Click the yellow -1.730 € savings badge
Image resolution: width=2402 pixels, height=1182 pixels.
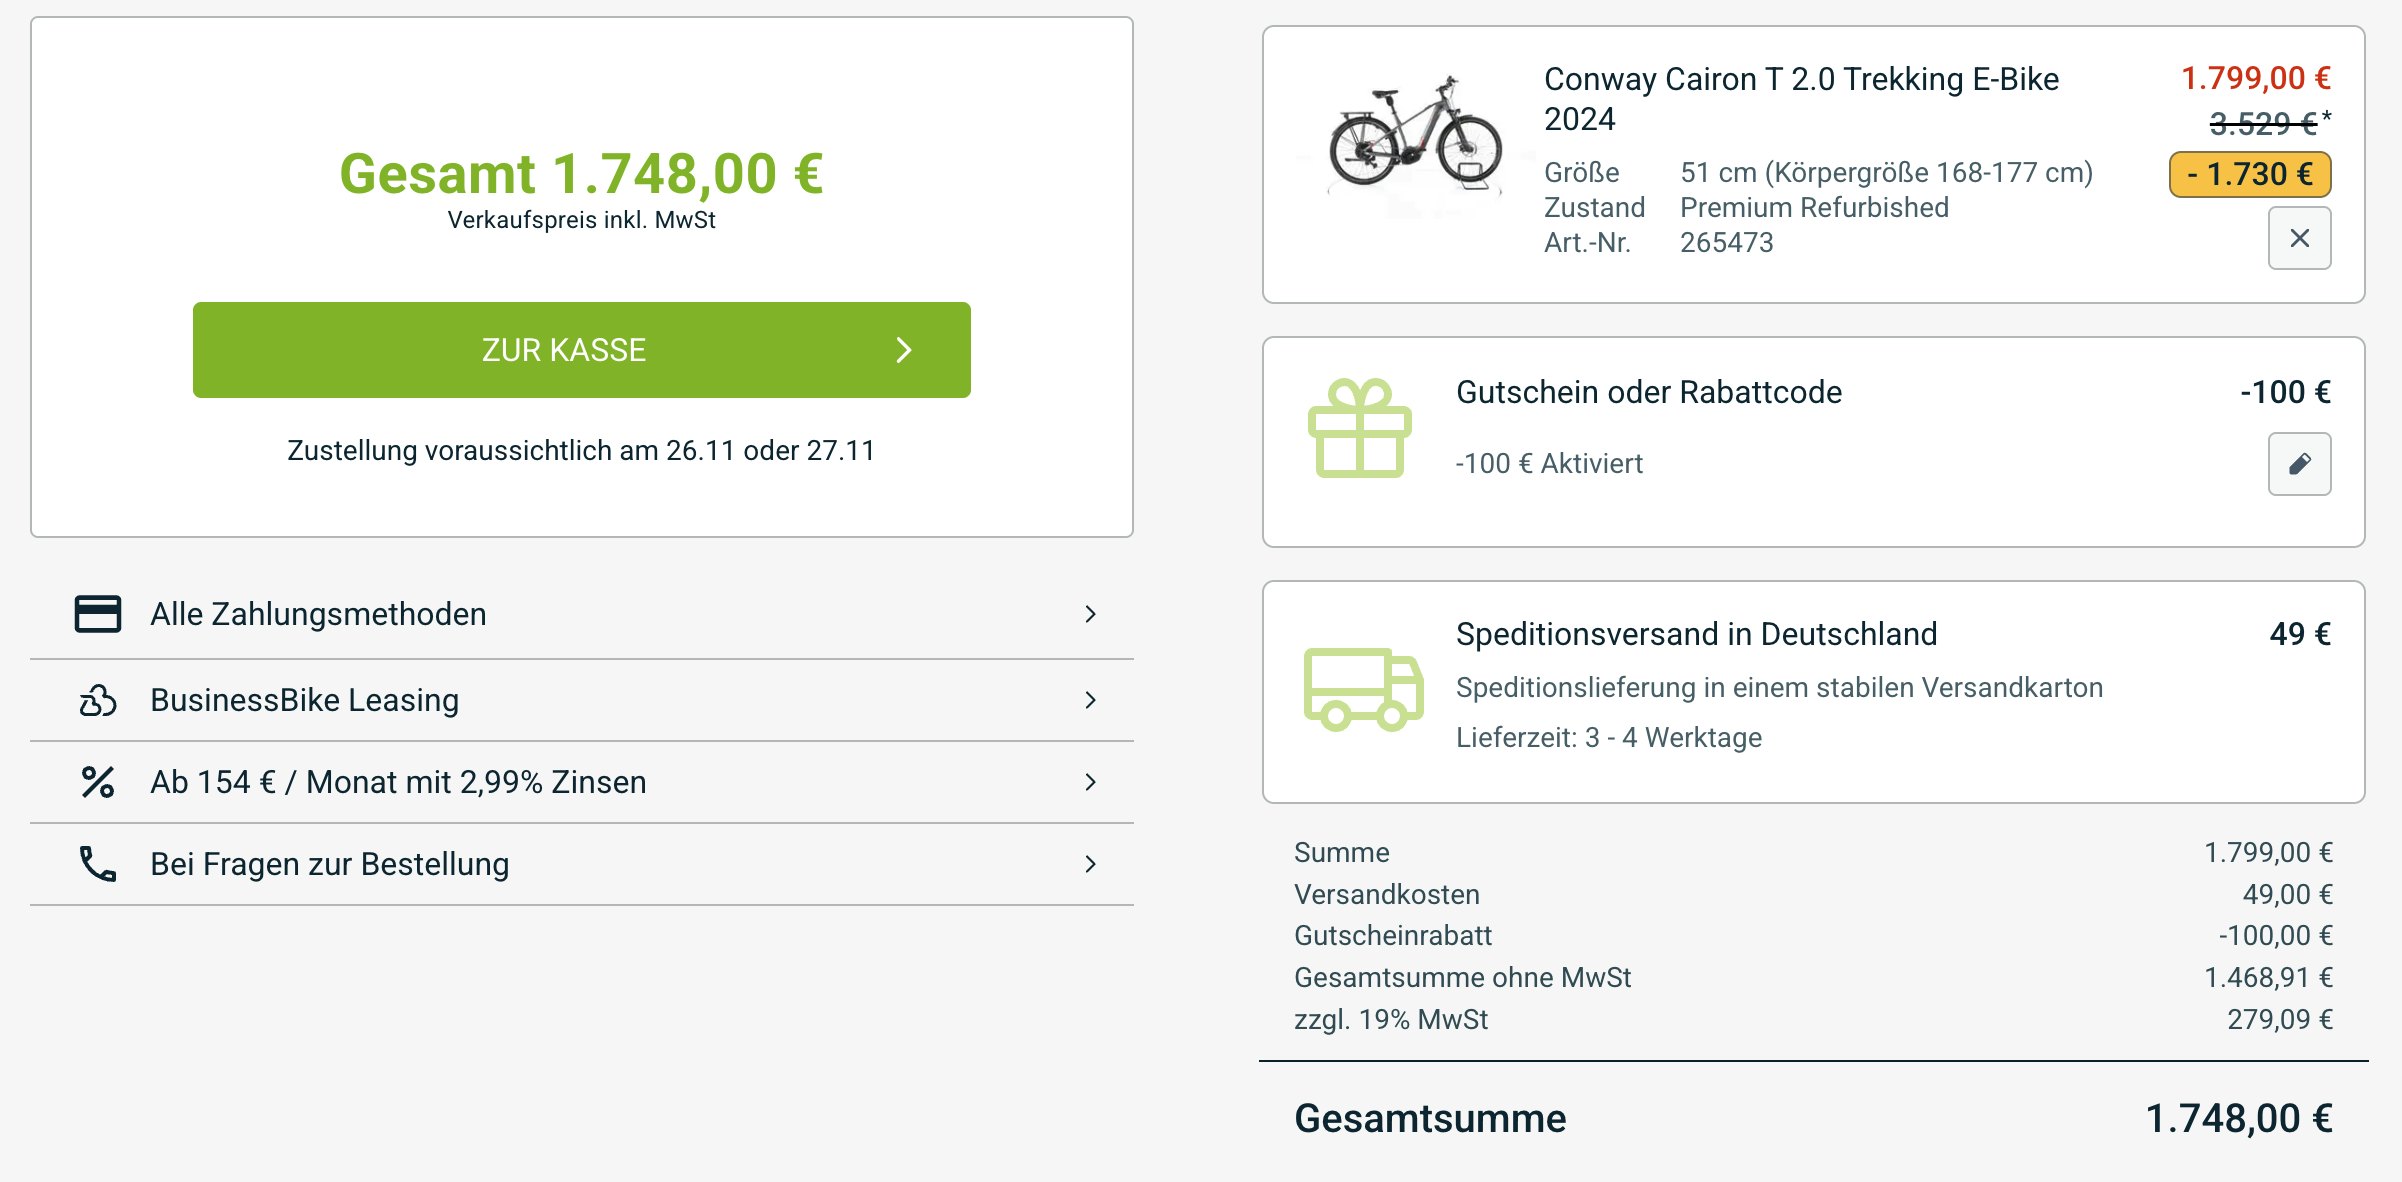pos(2249,175)
